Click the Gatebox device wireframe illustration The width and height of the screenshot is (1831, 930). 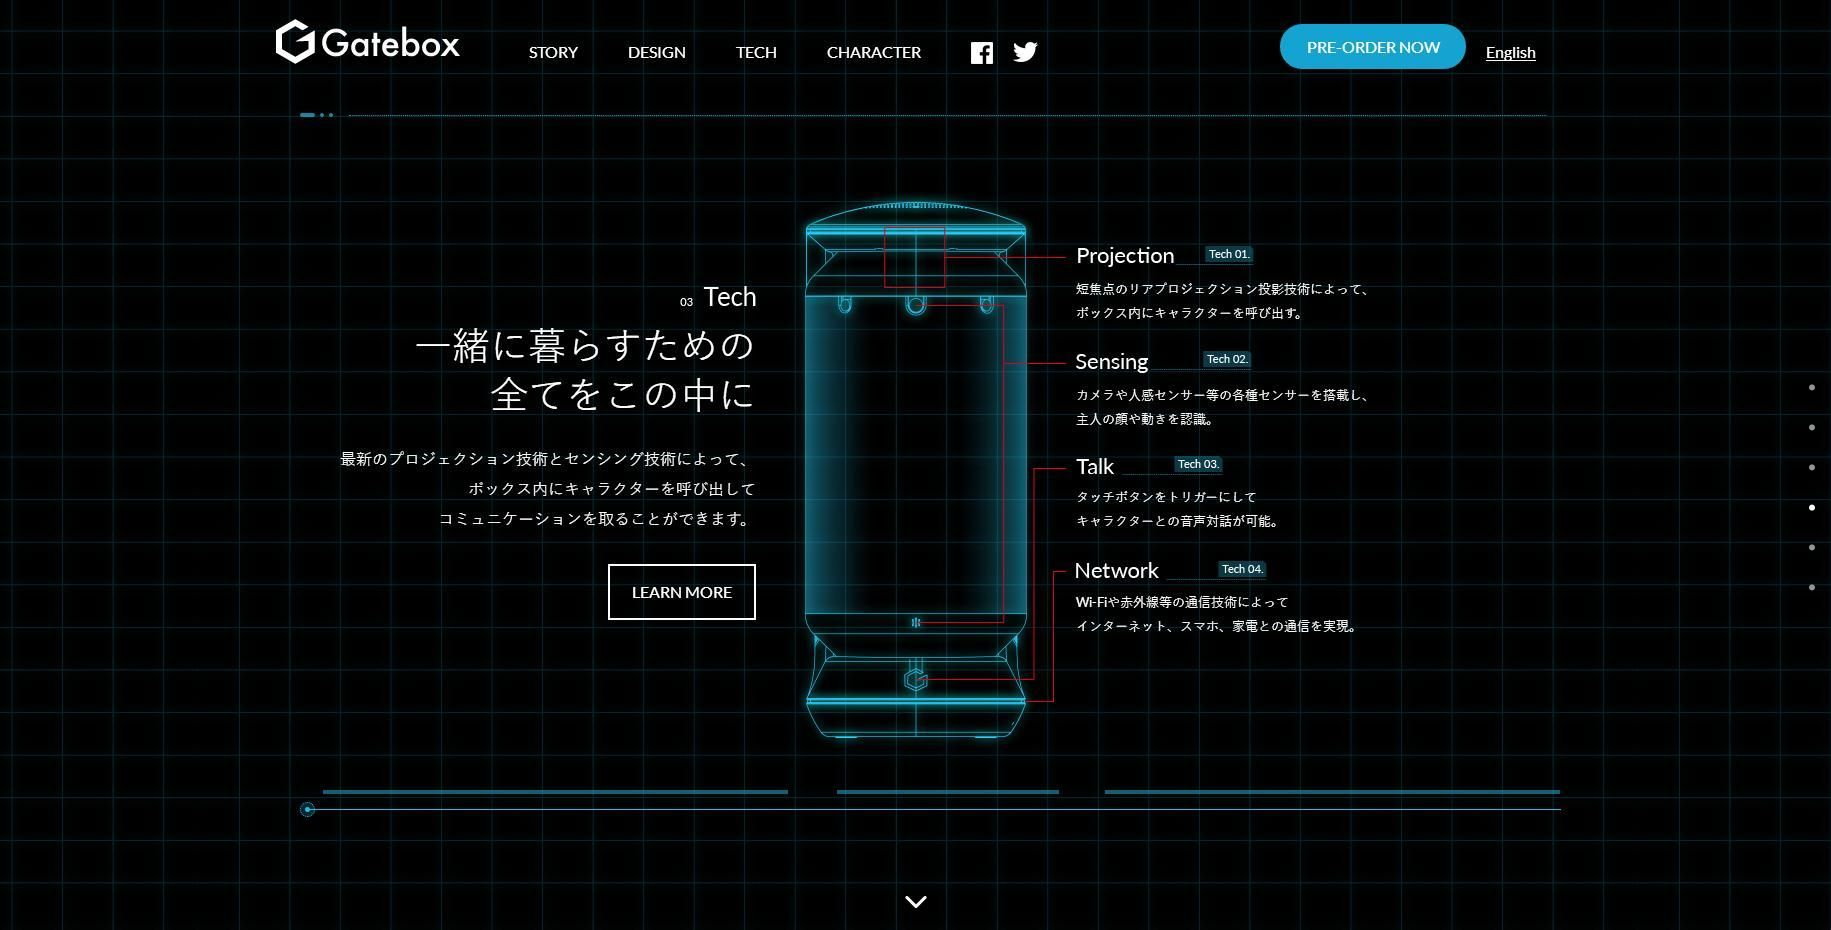click(916, 470)
